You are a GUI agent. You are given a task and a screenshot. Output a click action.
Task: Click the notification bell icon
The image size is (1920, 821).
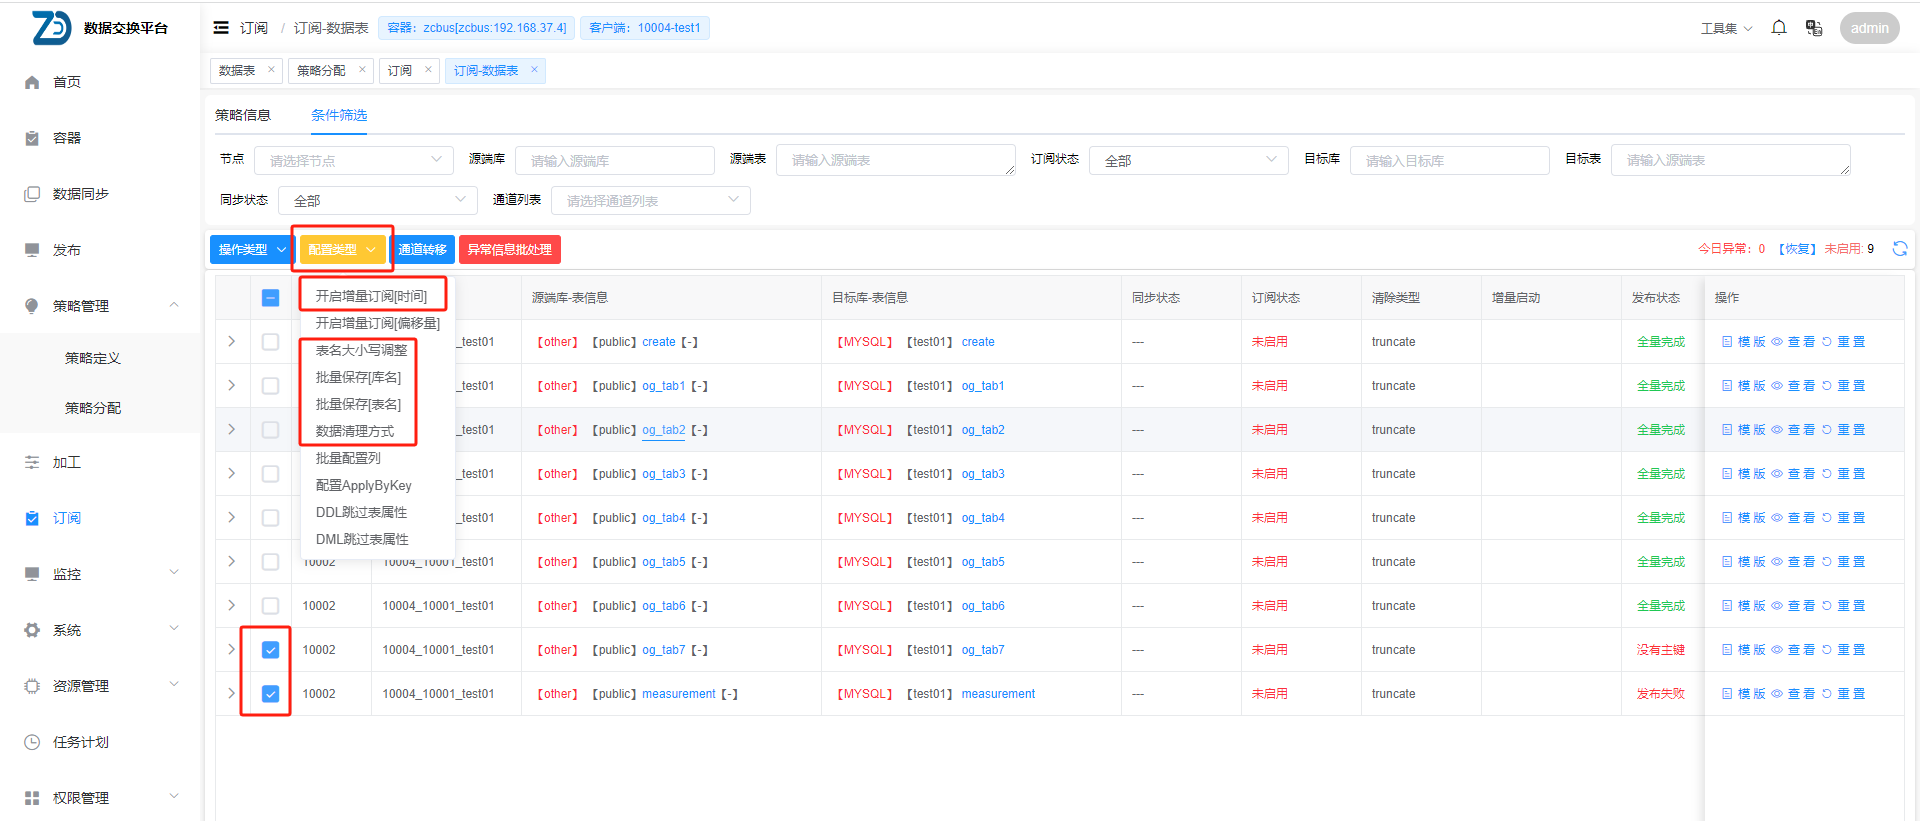(1778, 28)
